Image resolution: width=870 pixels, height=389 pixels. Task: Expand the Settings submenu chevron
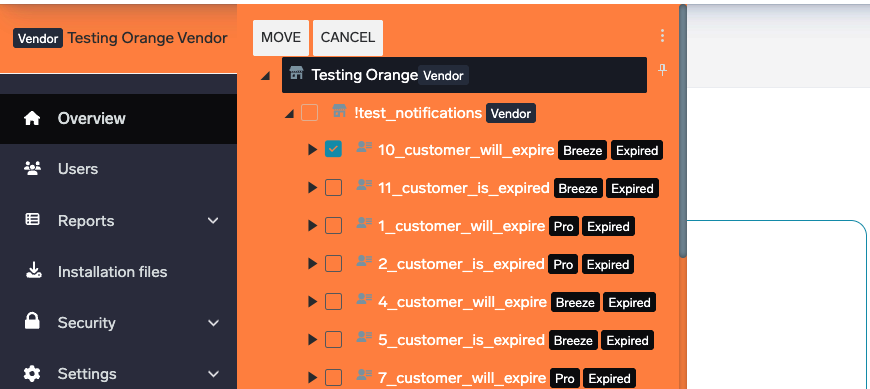coord(213,374)
